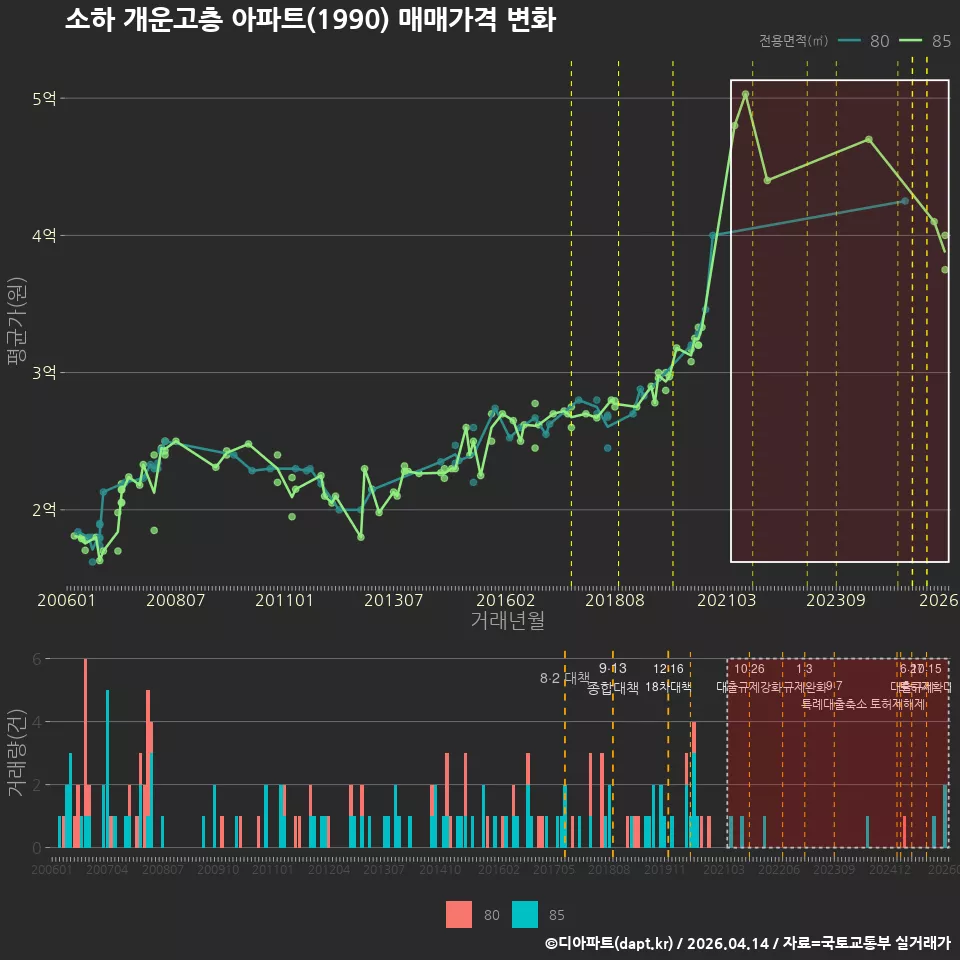Click '201204' on the volume chart x-axis
The image size is (960, 960).
pyautogui.click(x=329, y=869)
